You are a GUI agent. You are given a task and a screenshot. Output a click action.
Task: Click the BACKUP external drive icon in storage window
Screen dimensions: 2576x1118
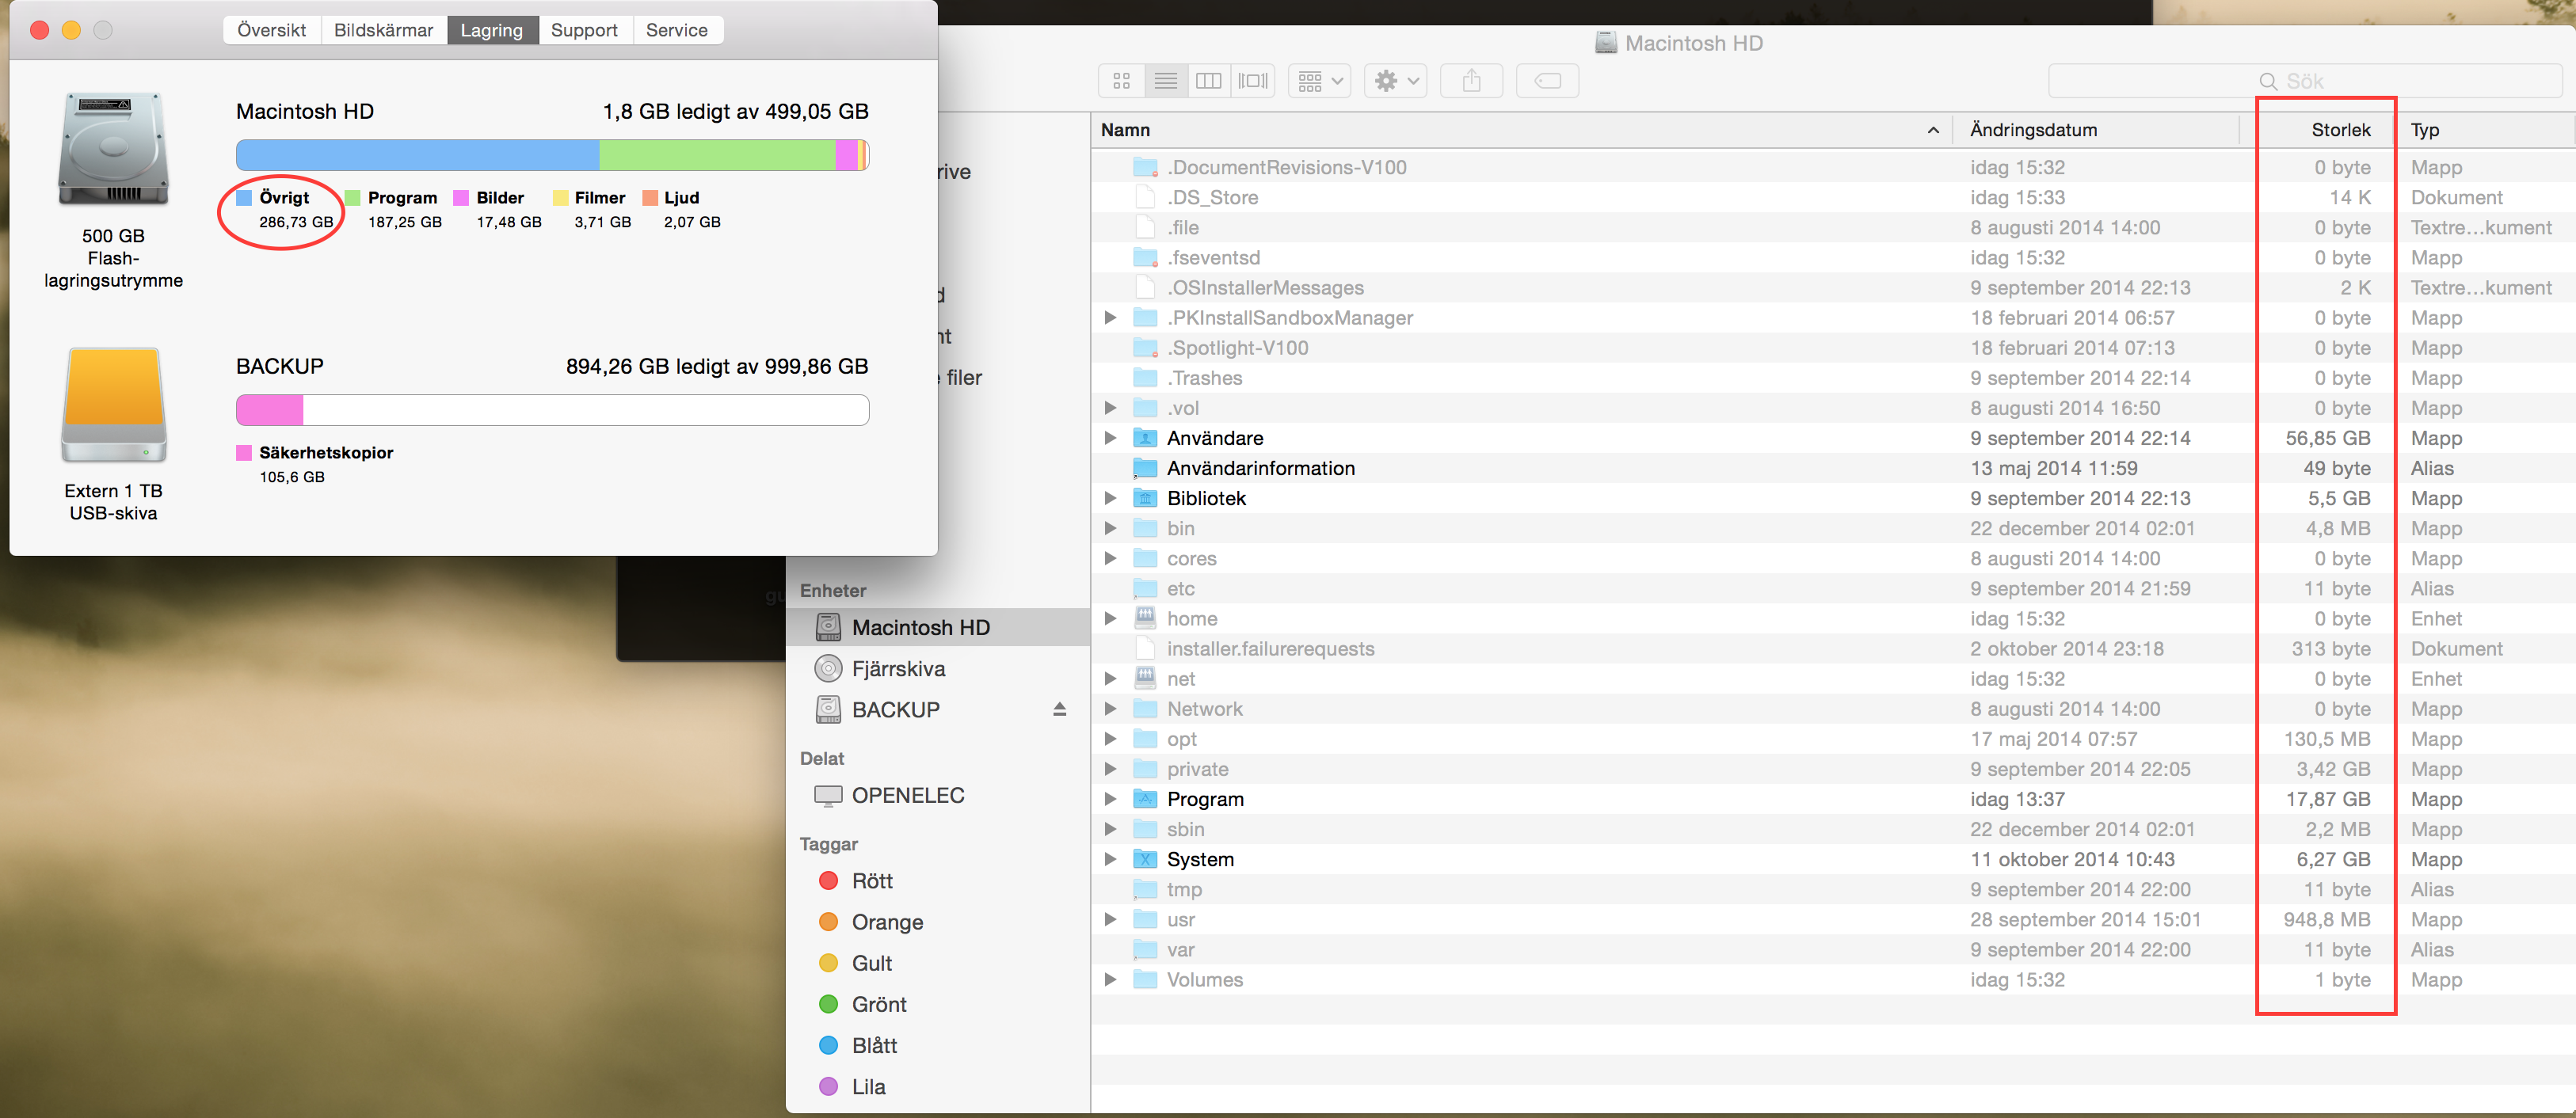[x=113, y=405]
